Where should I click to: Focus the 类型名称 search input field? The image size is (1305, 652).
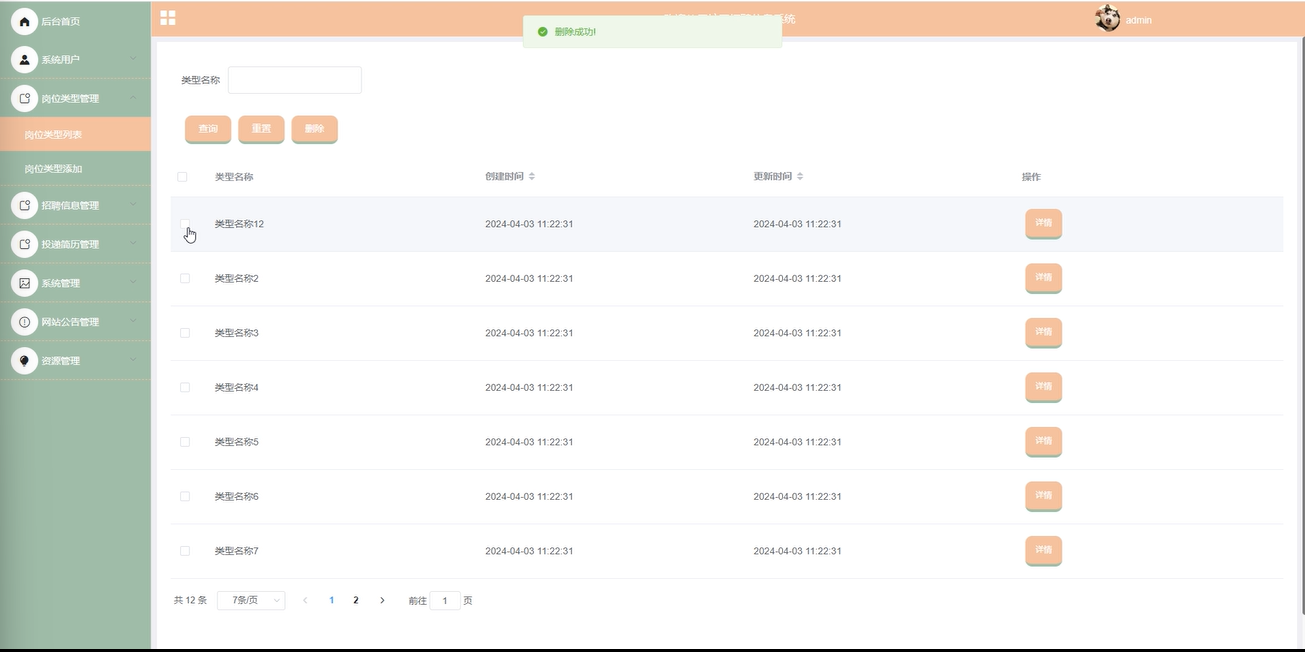click(295, 80)
